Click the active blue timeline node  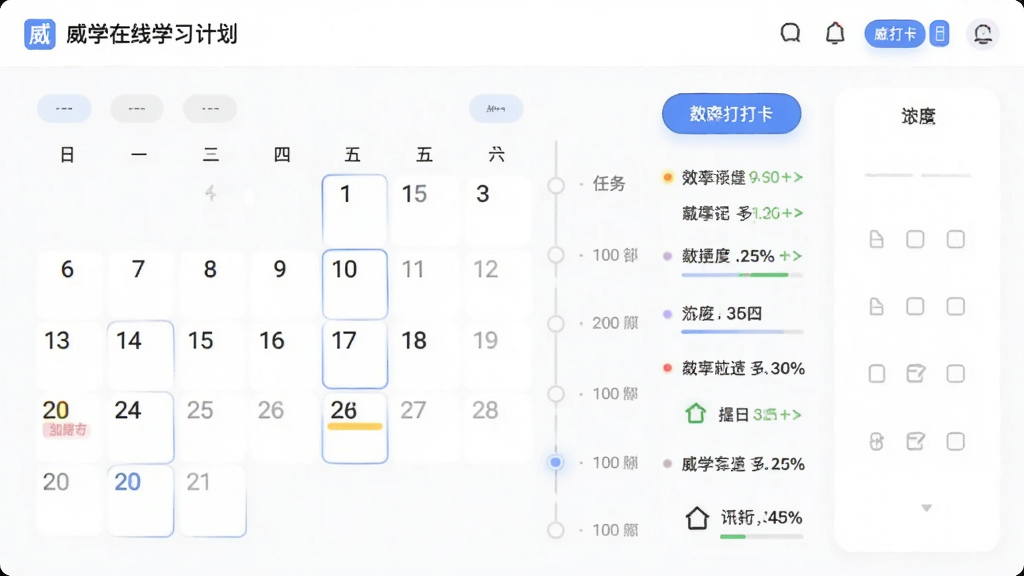point(556,462)
